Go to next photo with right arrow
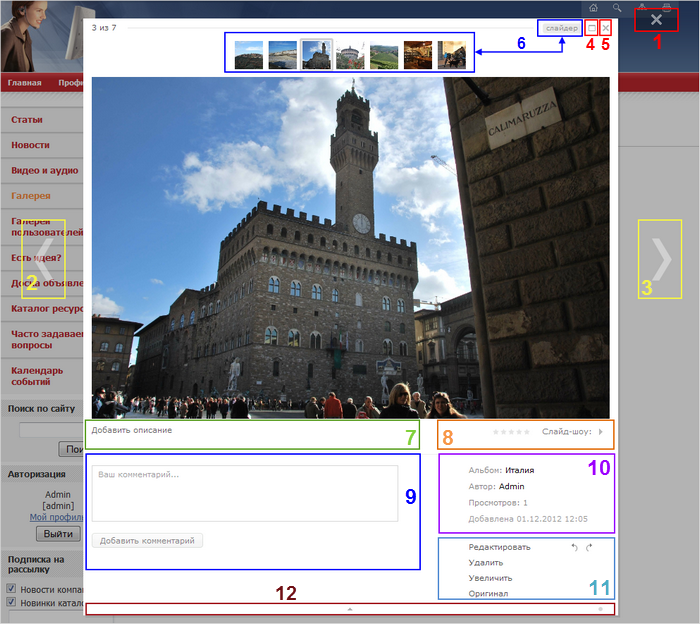The height and width of the screenshot is (624, 700). click(661, 259)
